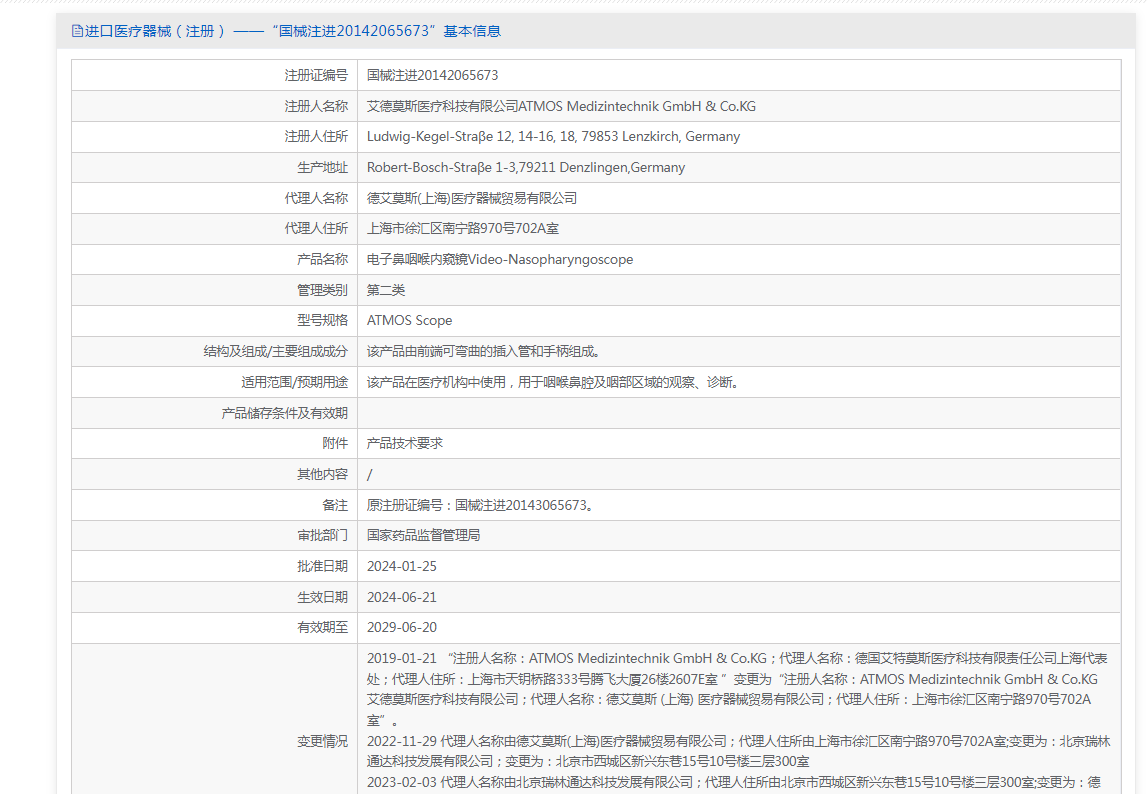Screen dimensions: 1147x794
Task: Select the 2019-01-21 change record entry
Action: pyautogui.click(x=737, y=689)
